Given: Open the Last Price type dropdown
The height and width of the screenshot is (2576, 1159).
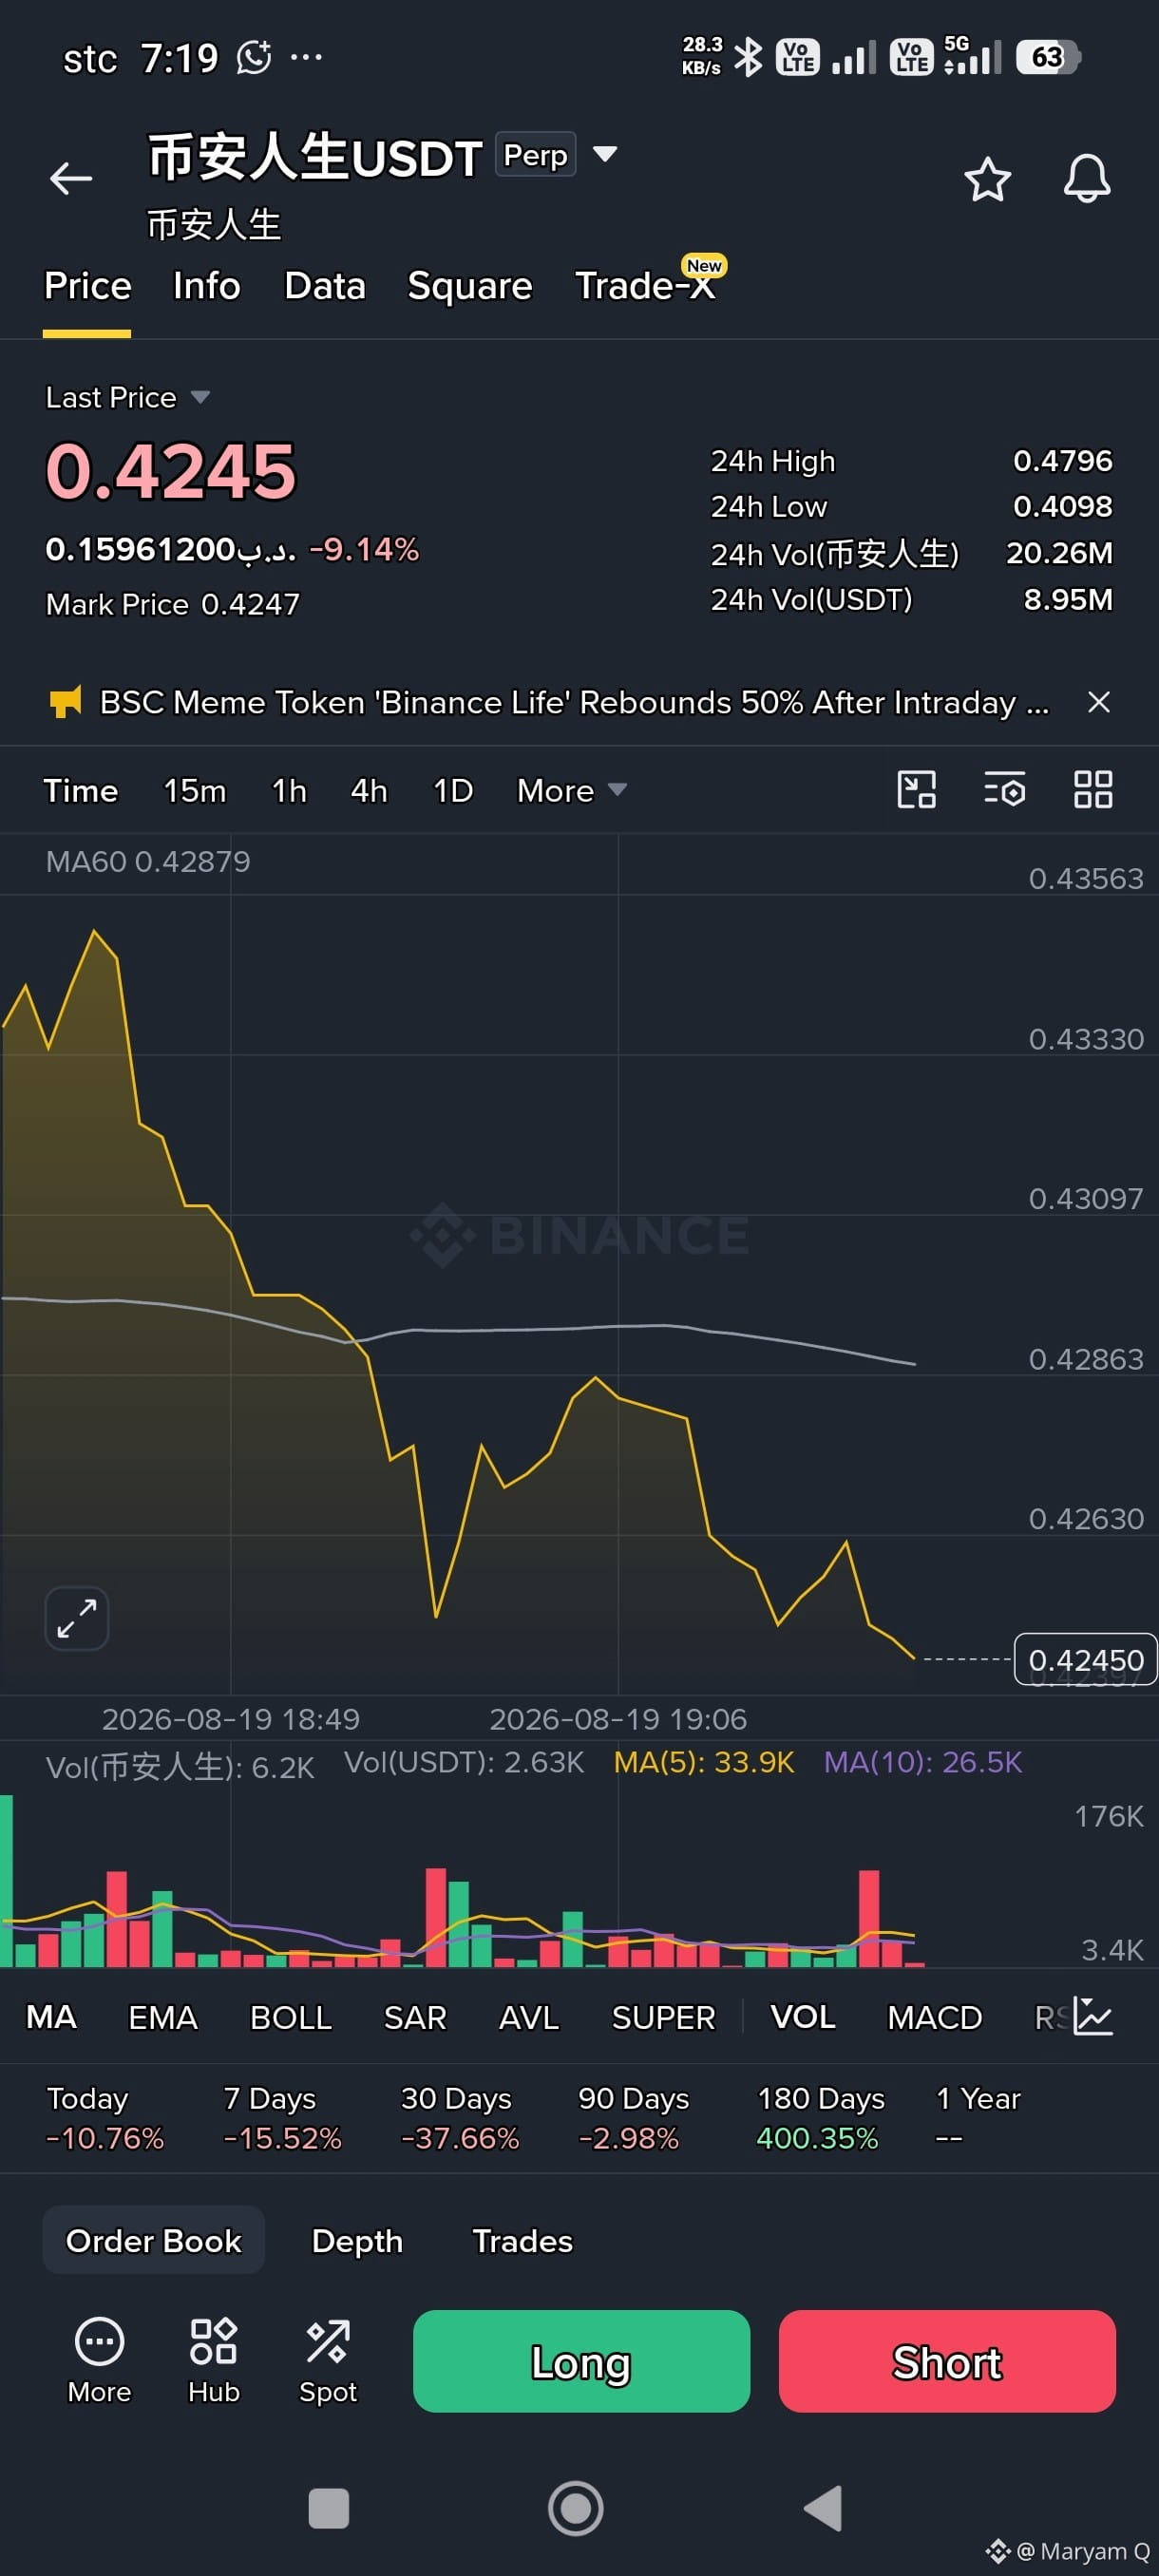Looking at the screenshot, I should tap(200, 397).
